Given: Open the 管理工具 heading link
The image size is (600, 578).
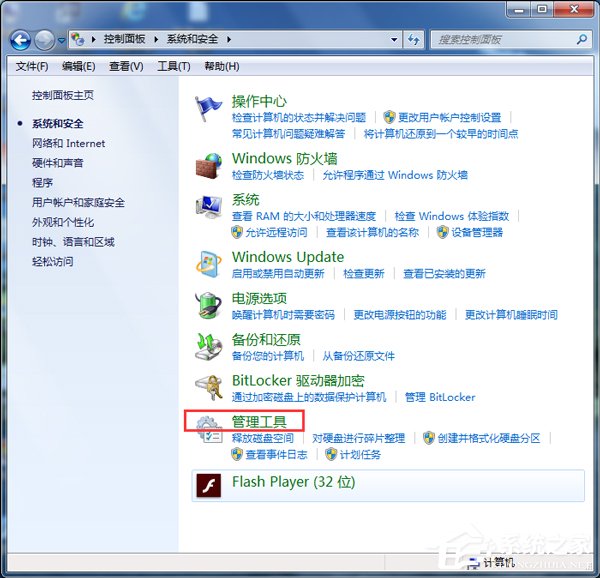Looking at the screenshot, I should coord(259,422).
